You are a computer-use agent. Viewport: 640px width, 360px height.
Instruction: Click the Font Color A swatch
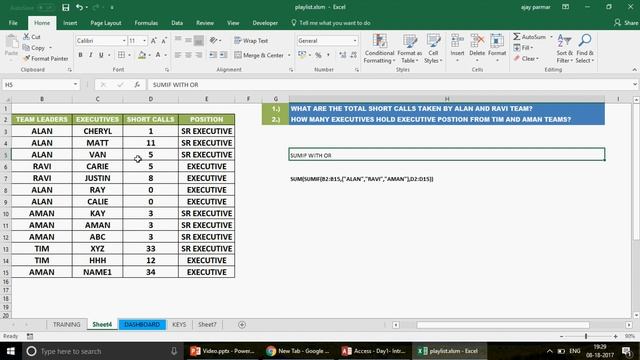158,55
